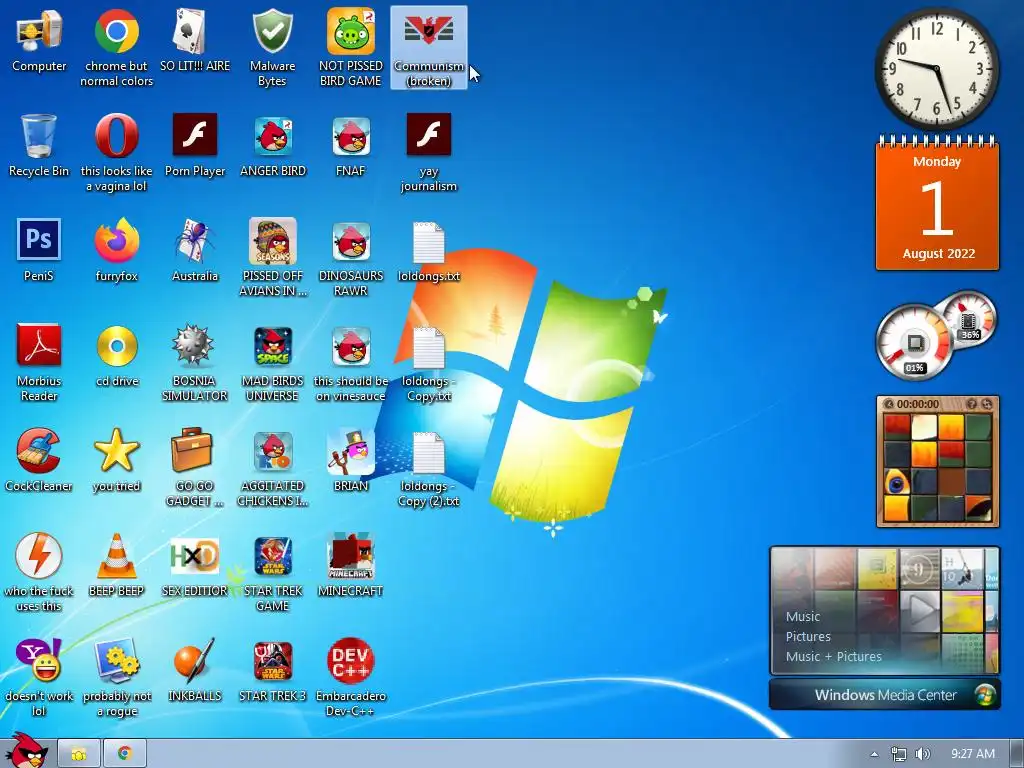1024x768 pixels.
Task: Launch the furryfox Firefox icon
Action: [116, 251]
